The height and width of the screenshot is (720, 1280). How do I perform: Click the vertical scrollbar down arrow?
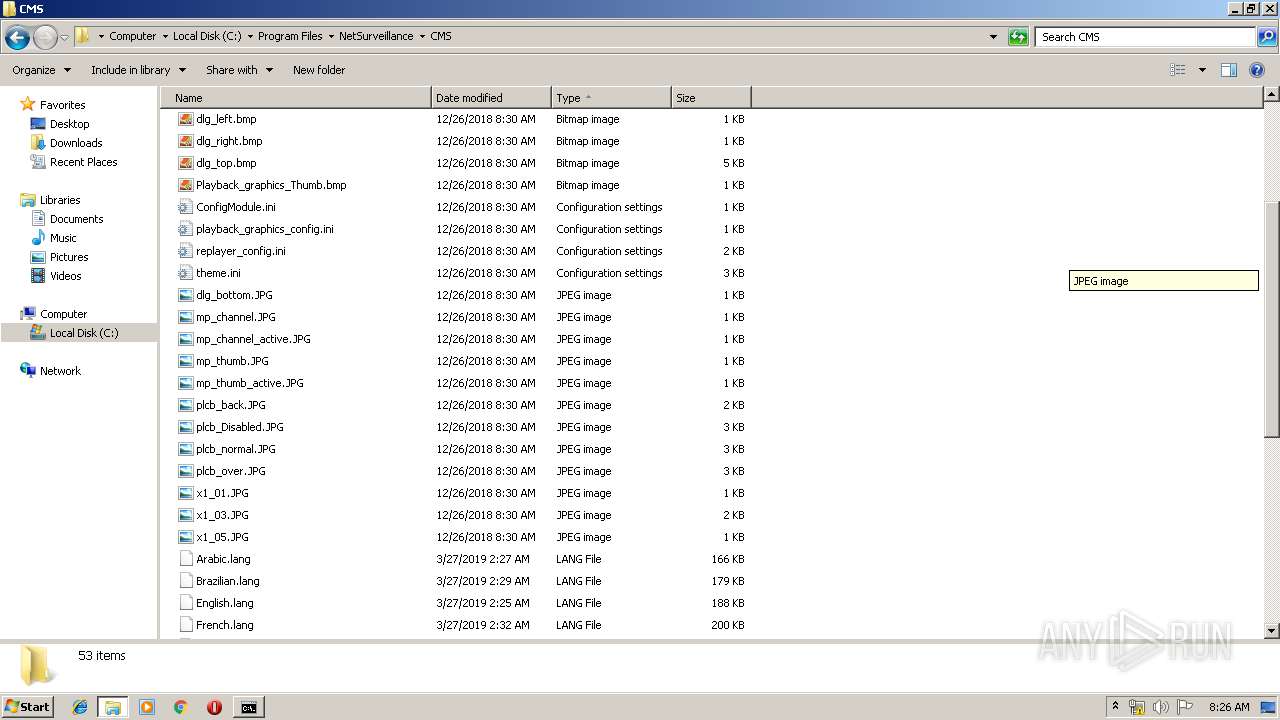point(1272,631)
